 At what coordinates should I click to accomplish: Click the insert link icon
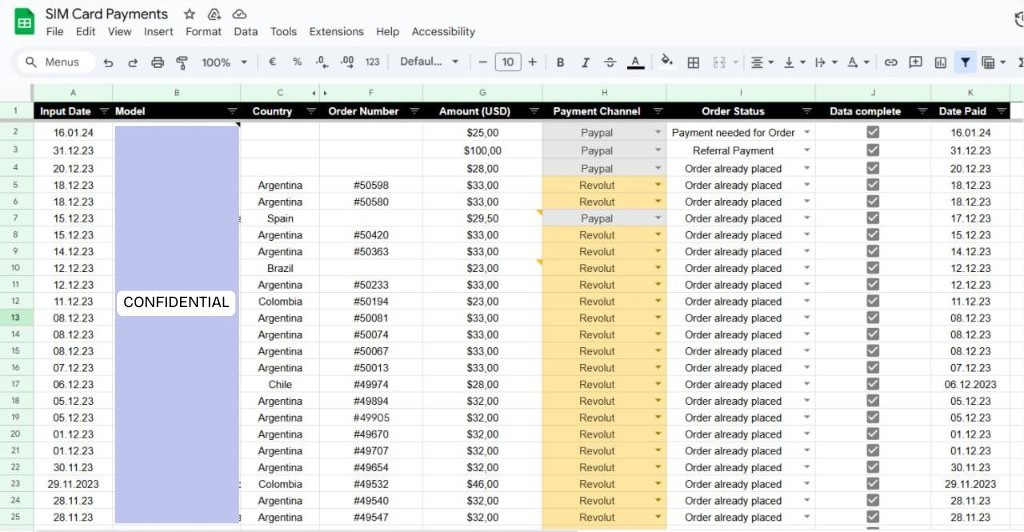click(x=890, y=62)
